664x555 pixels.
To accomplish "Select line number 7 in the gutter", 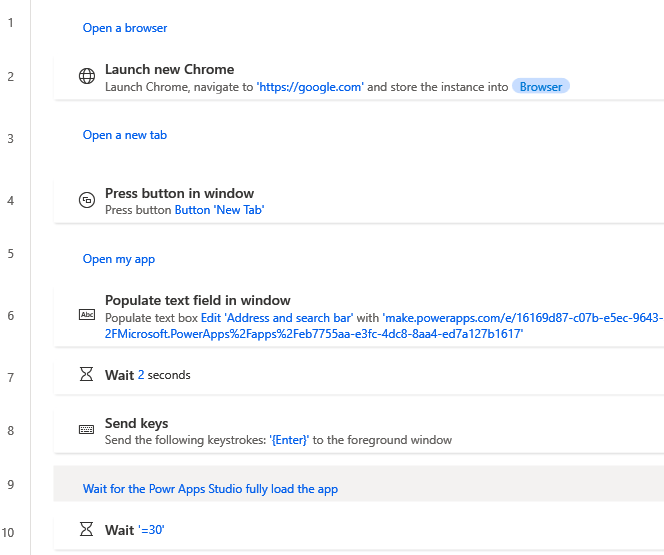I will [11, 378].
